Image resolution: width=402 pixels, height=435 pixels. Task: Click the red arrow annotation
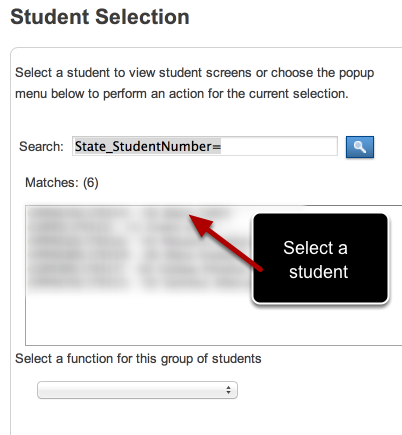tap(226, 242)
